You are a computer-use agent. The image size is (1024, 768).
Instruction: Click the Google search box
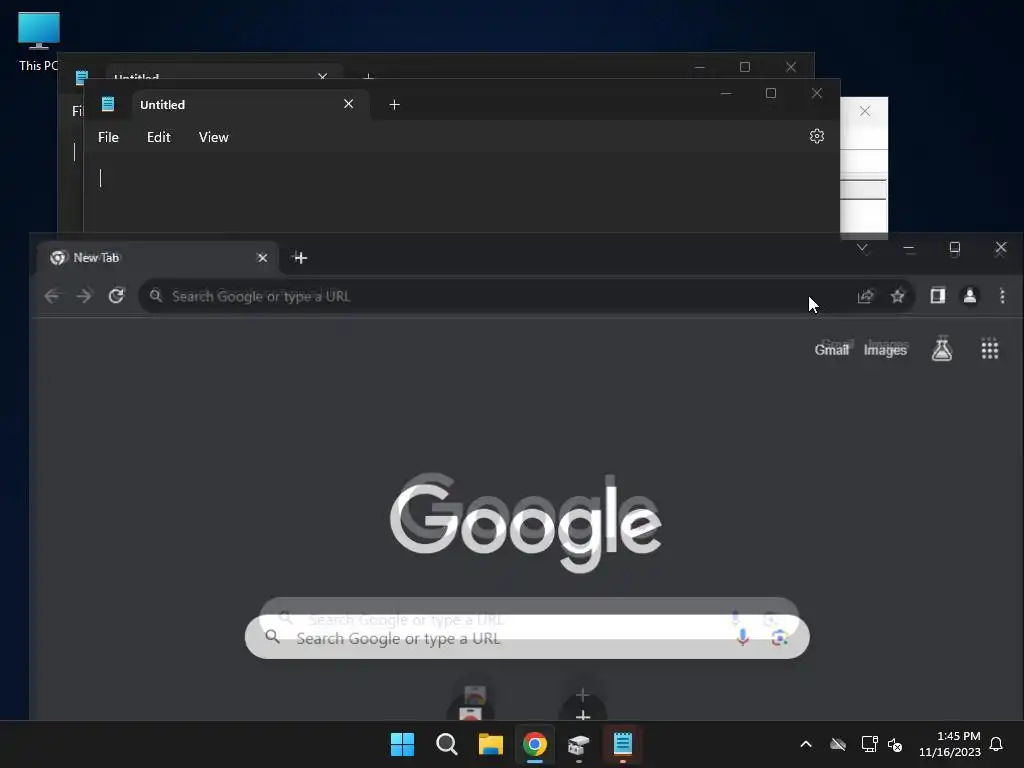coord(527,637)
